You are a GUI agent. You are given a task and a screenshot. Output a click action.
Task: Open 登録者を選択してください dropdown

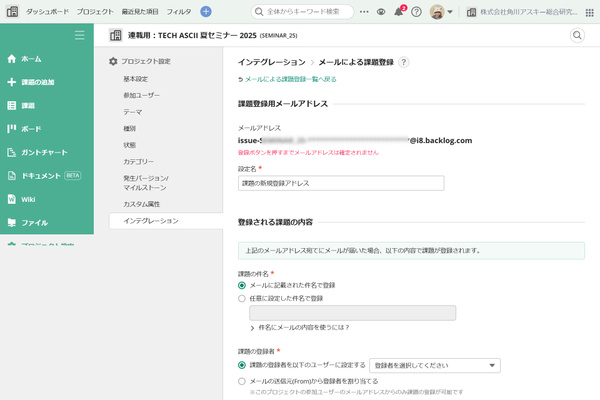click(435, 365)
